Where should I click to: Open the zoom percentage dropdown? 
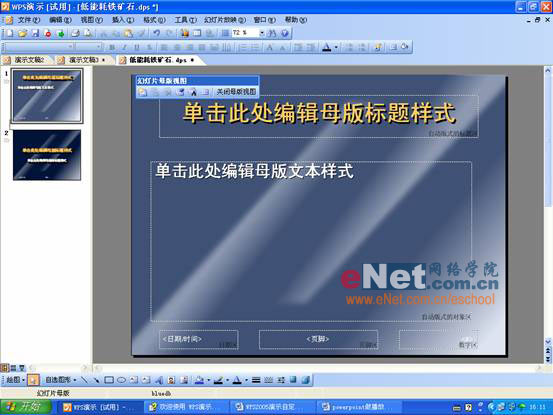pos(262,33)
